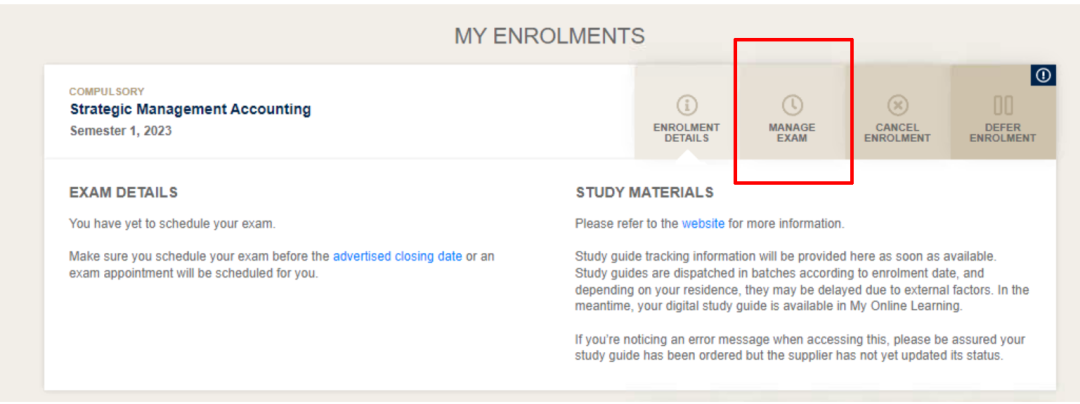Screen dimensions: 1080x404
Task: Follow the website link under Study Materials
Action: tap(703, 223)
